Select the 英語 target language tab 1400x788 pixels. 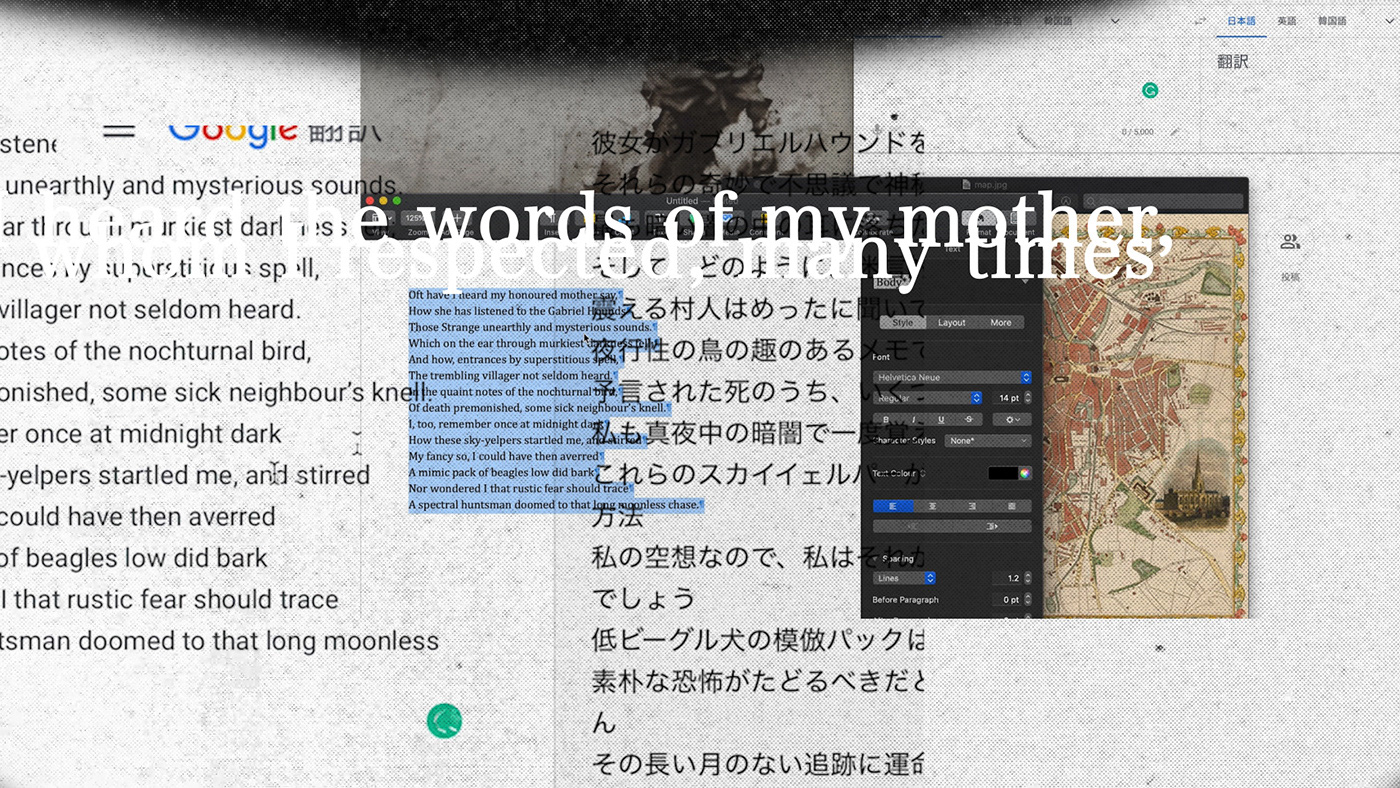tap(1287, 21)
